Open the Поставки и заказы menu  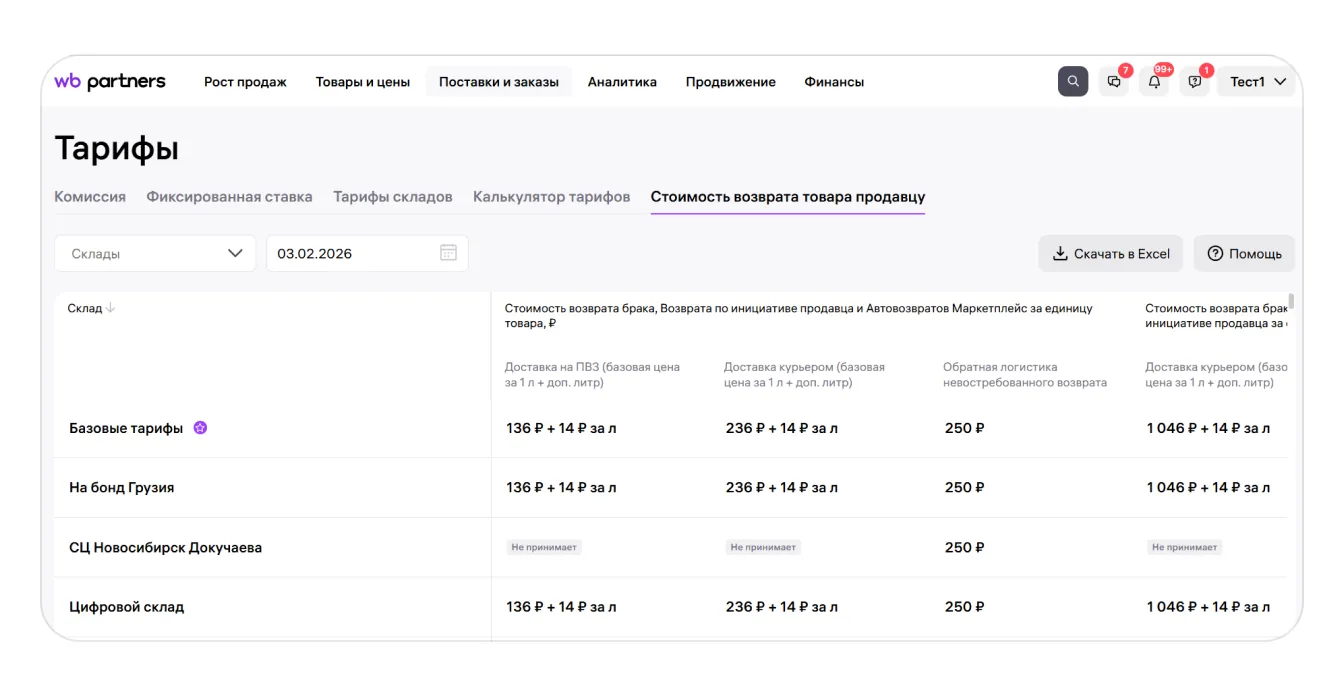point(498,82)
